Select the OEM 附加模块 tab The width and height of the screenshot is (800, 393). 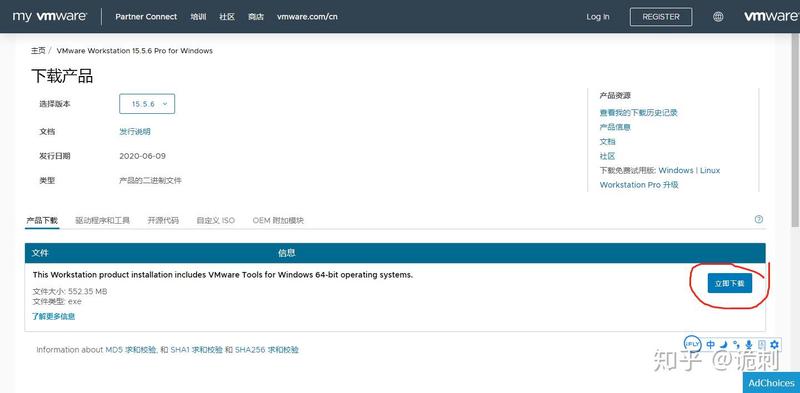tap(278, 220)
